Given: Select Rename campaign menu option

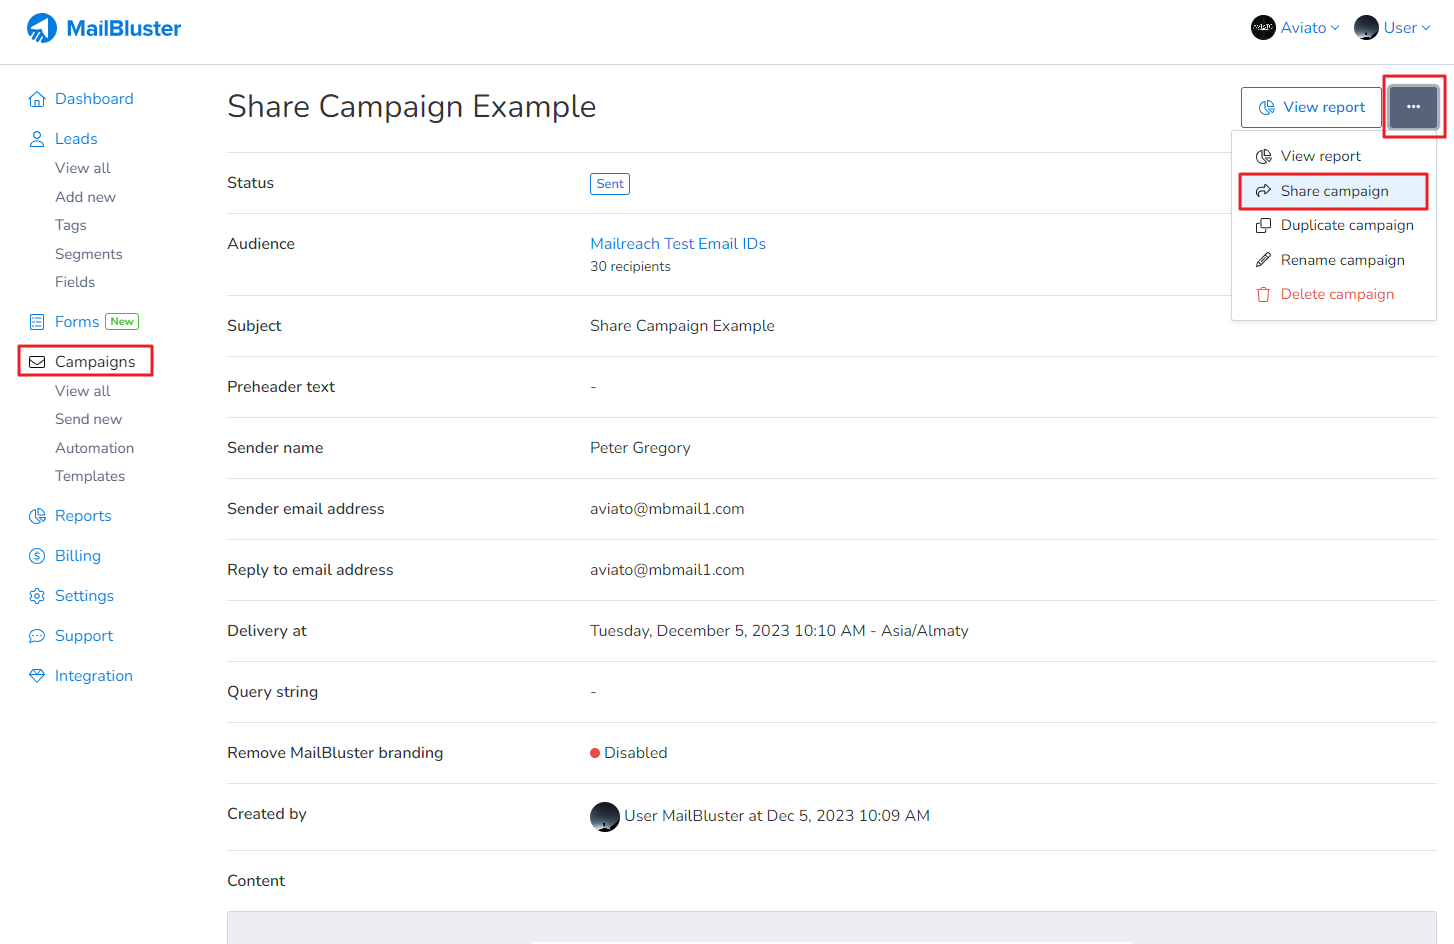Looking at the screenshot, I should [x=1342, y=260].
